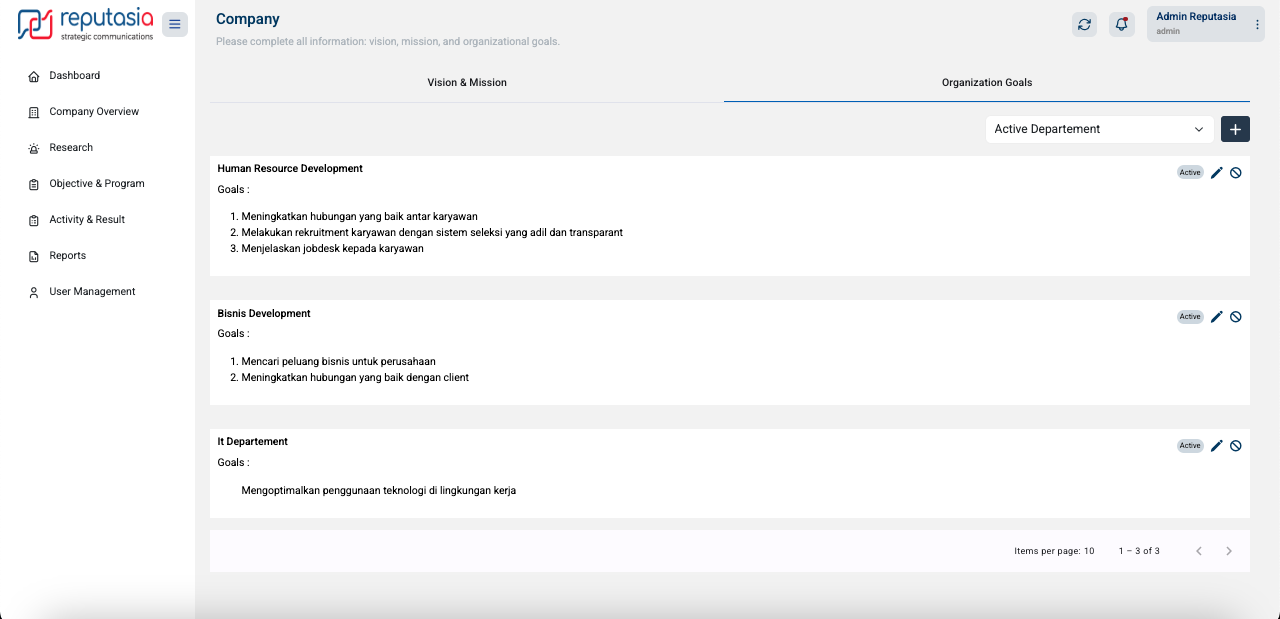Select the Organization Goals tab

[986, 83]
